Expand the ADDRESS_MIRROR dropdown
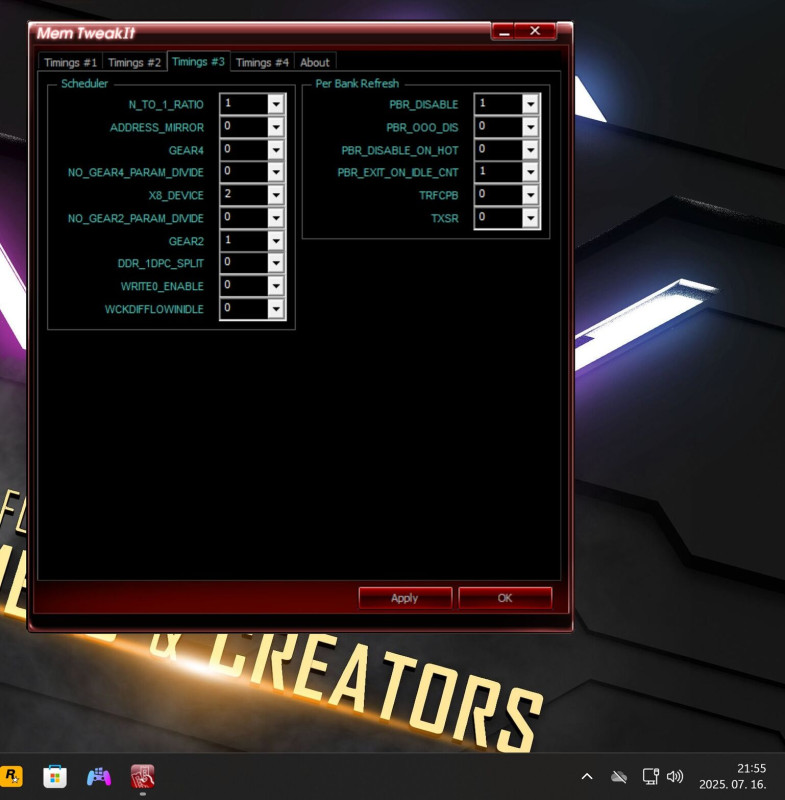Screen dimensions: 785x800 pyautogui.click(x=275, y=127)
